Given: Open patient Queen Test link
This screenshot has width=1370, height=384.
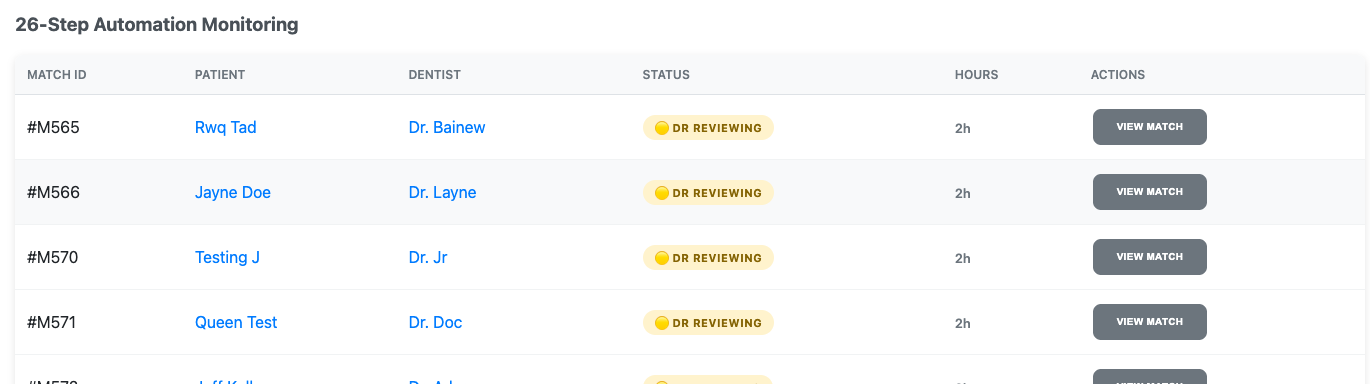Looking at the screenshot, I should 236,322.
